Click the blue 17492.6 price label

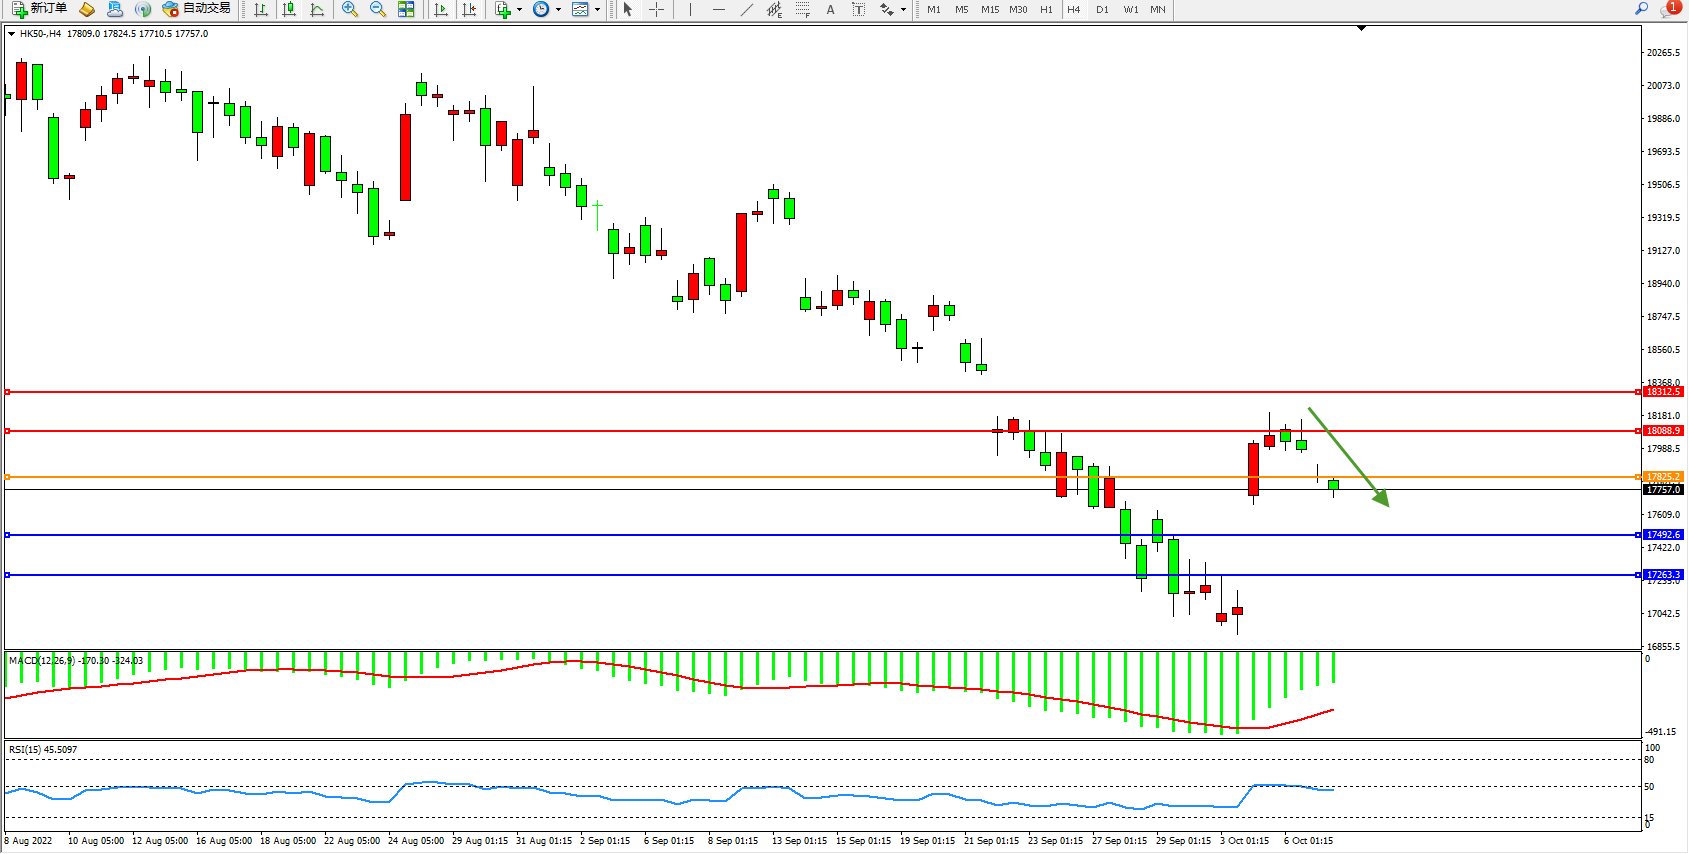(1663, 535)
